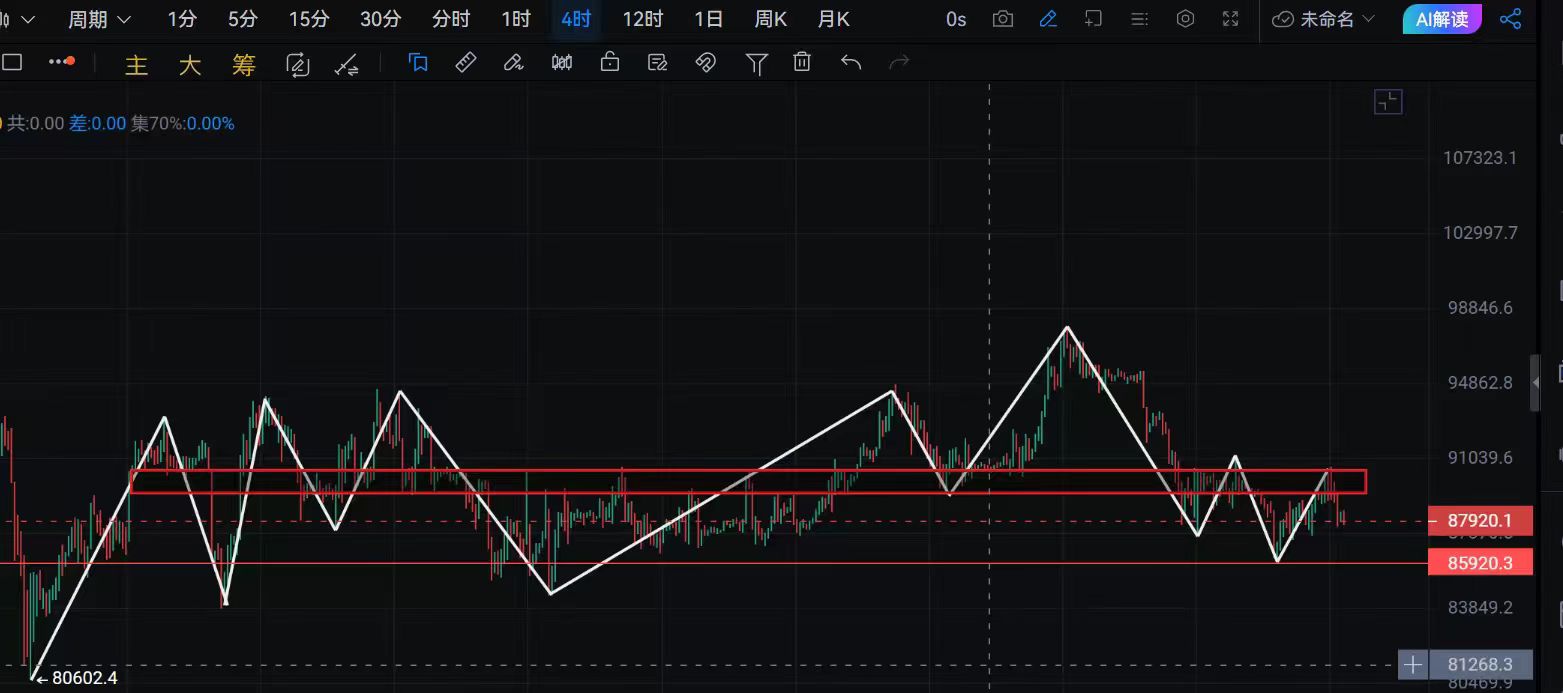The image size is (1563, 693).
Task: Switch to the 1日 timeframe
Action: pos(708,19)
